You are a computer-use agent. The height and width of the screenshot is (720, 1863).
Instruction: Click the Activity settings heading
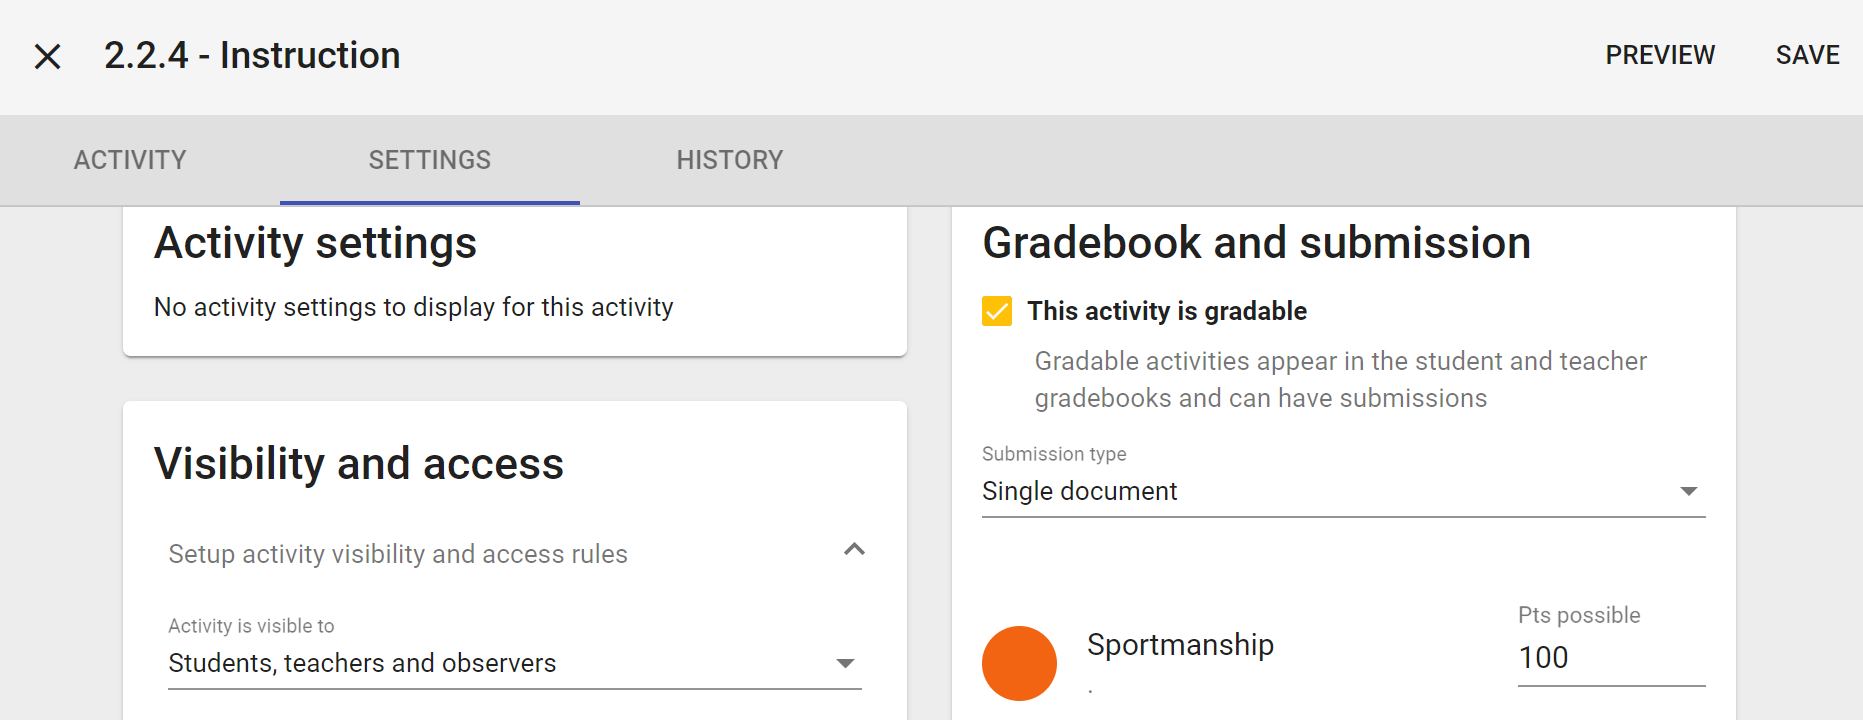pos(315,243)
